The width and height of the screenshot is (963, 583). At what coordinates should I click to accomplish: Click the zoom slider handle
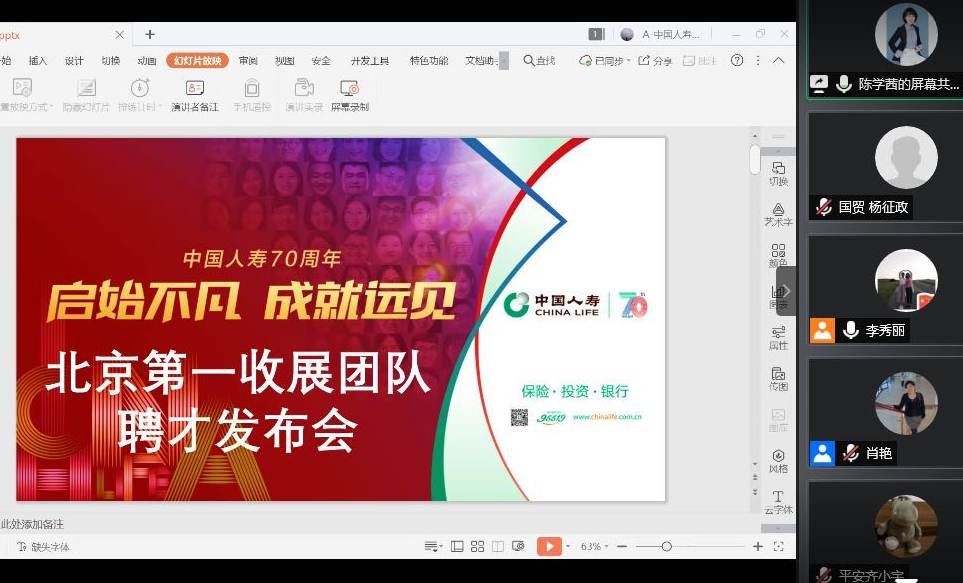666,546
